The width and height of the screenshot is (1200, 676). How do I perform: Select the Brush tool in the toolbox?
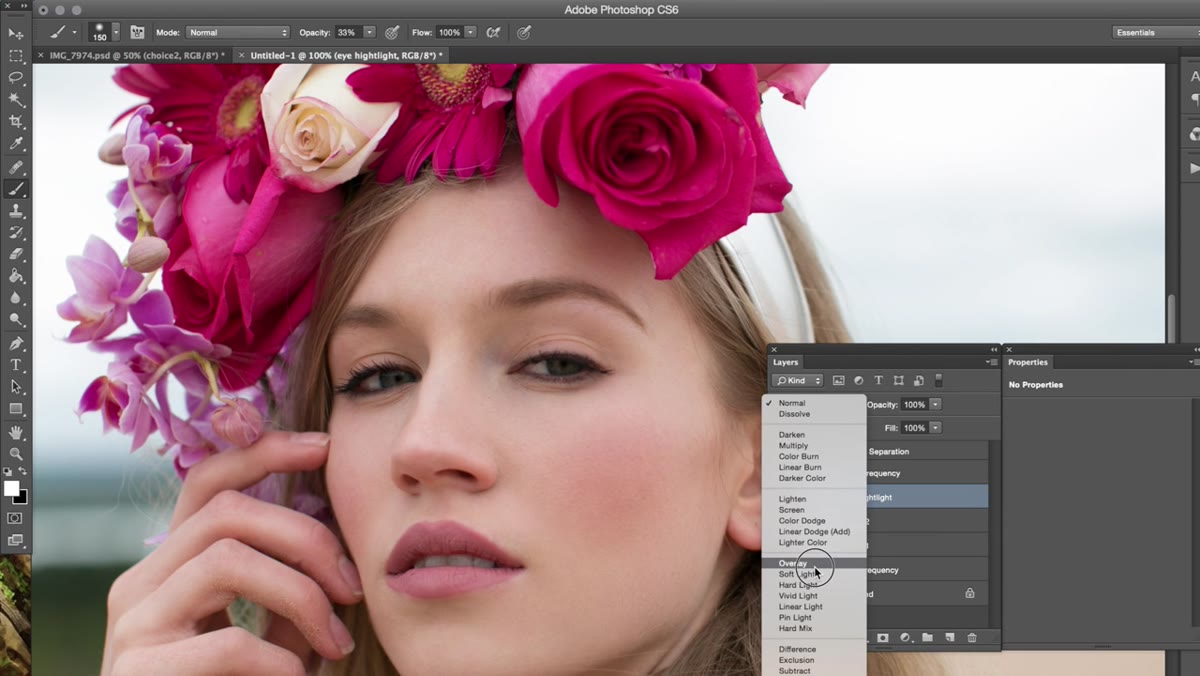(16, 189)
